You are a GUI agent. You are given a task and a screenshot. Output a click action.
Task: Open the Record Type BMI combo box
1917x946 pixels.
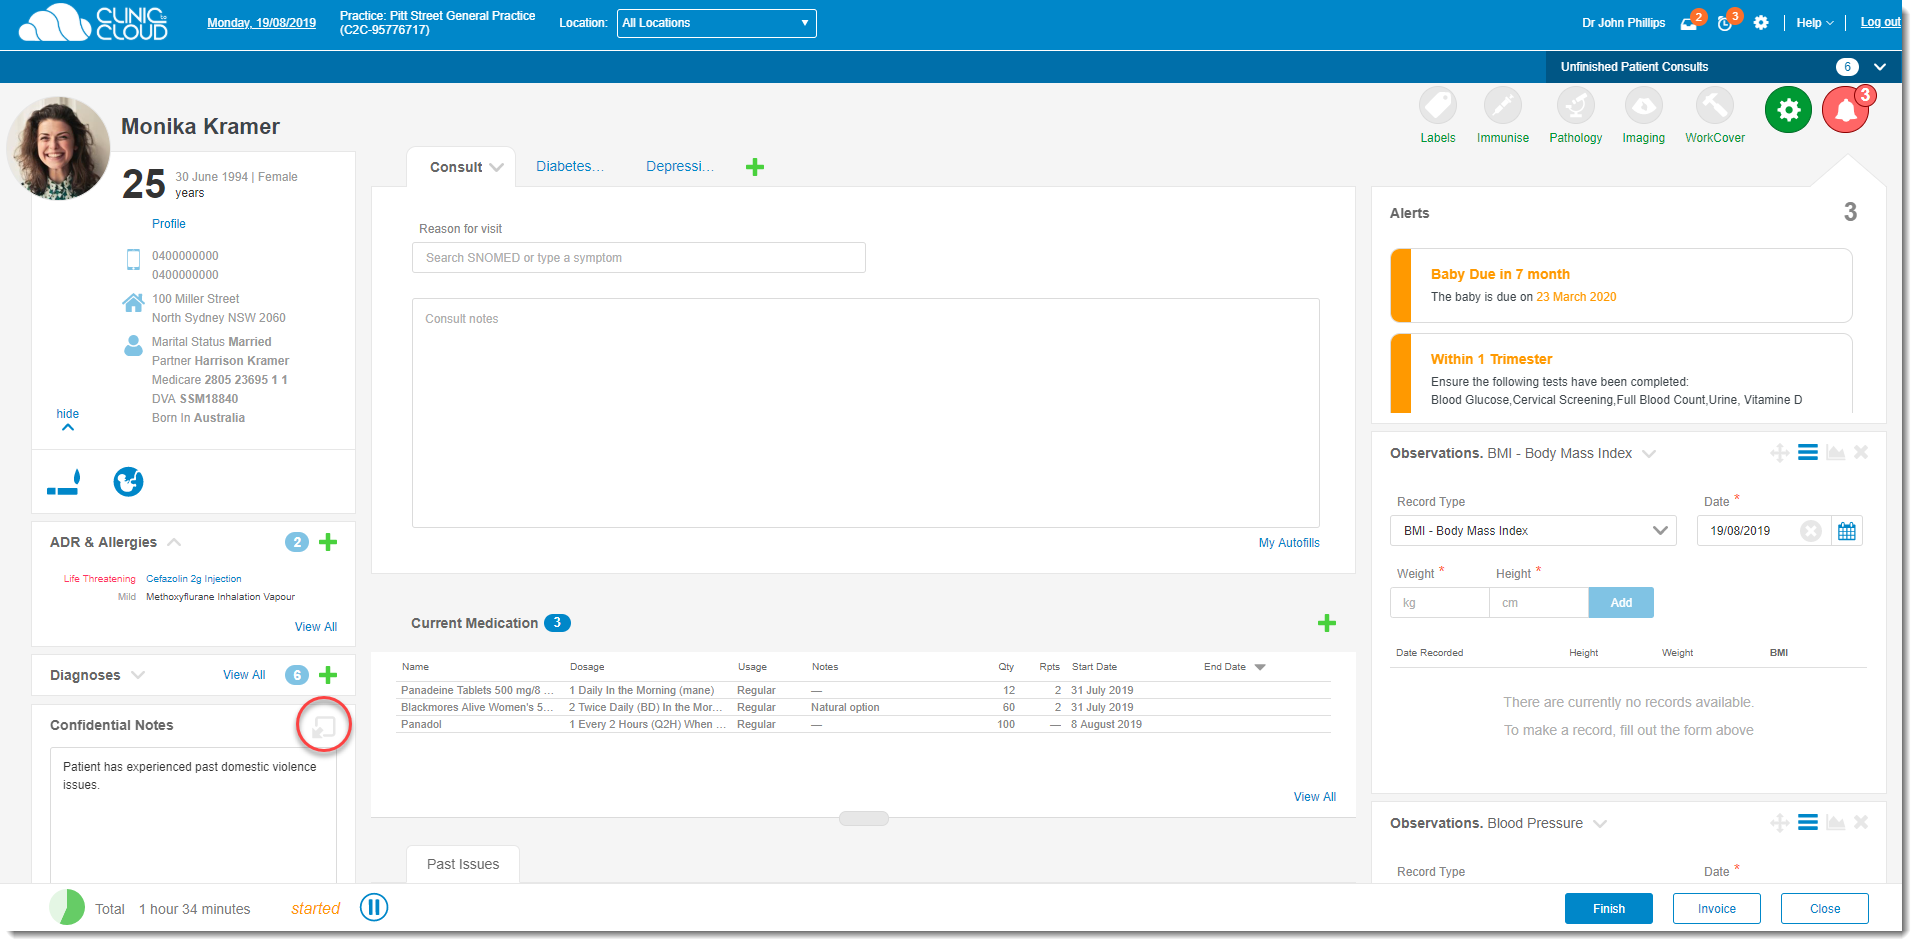click(1533, 531)
